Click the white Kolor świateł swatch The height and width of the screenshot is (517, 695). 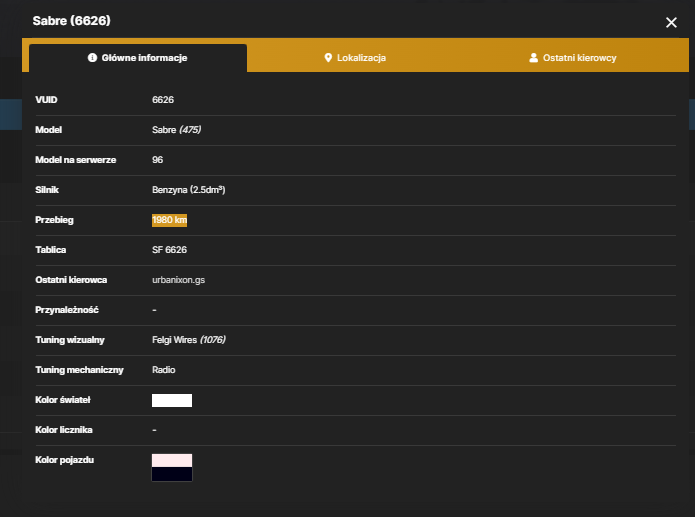click(172, 400)
